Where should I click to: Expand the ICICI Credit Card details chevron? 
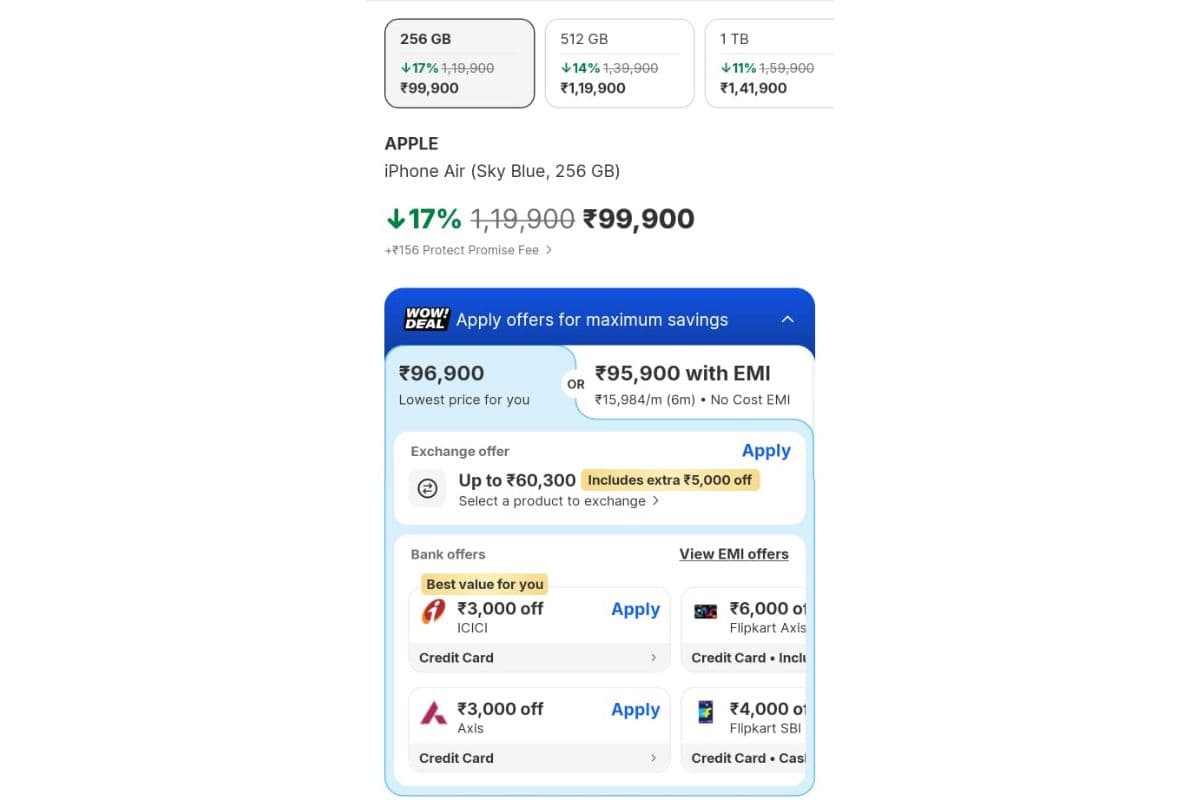pyautogui.click(x=653, y=658)
